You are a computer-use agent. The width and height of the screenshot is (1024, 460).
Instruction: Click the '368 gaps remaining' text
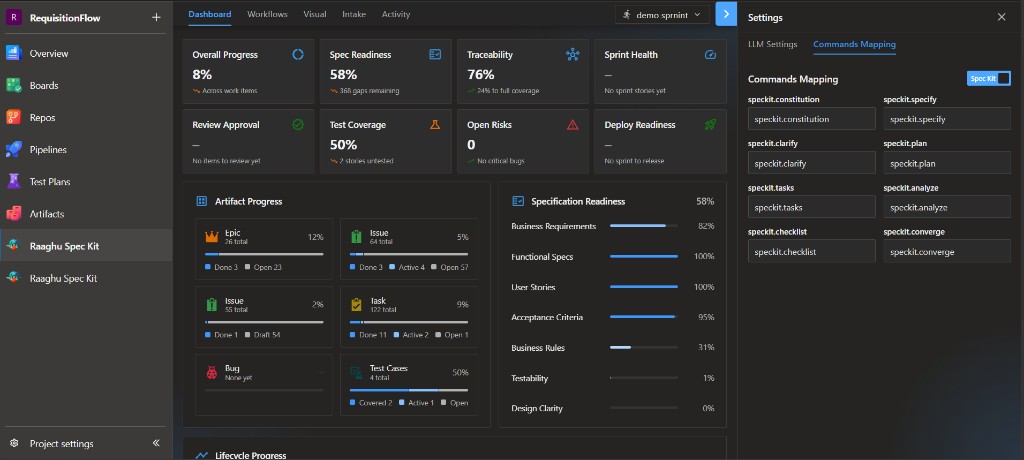pos(369,91)
